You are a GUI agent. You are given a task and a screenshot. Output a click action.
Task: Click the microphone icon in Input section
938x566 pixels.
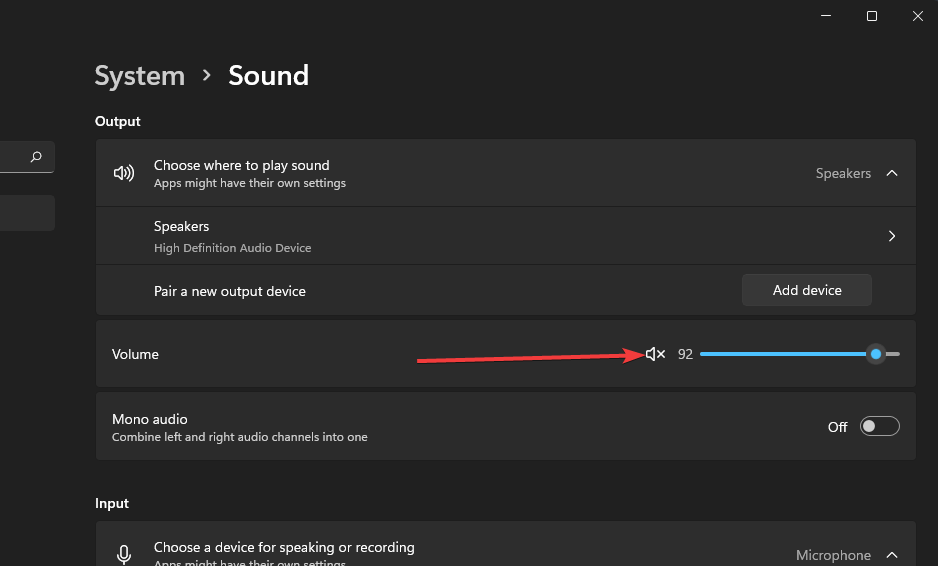click(x=123, y=554)
